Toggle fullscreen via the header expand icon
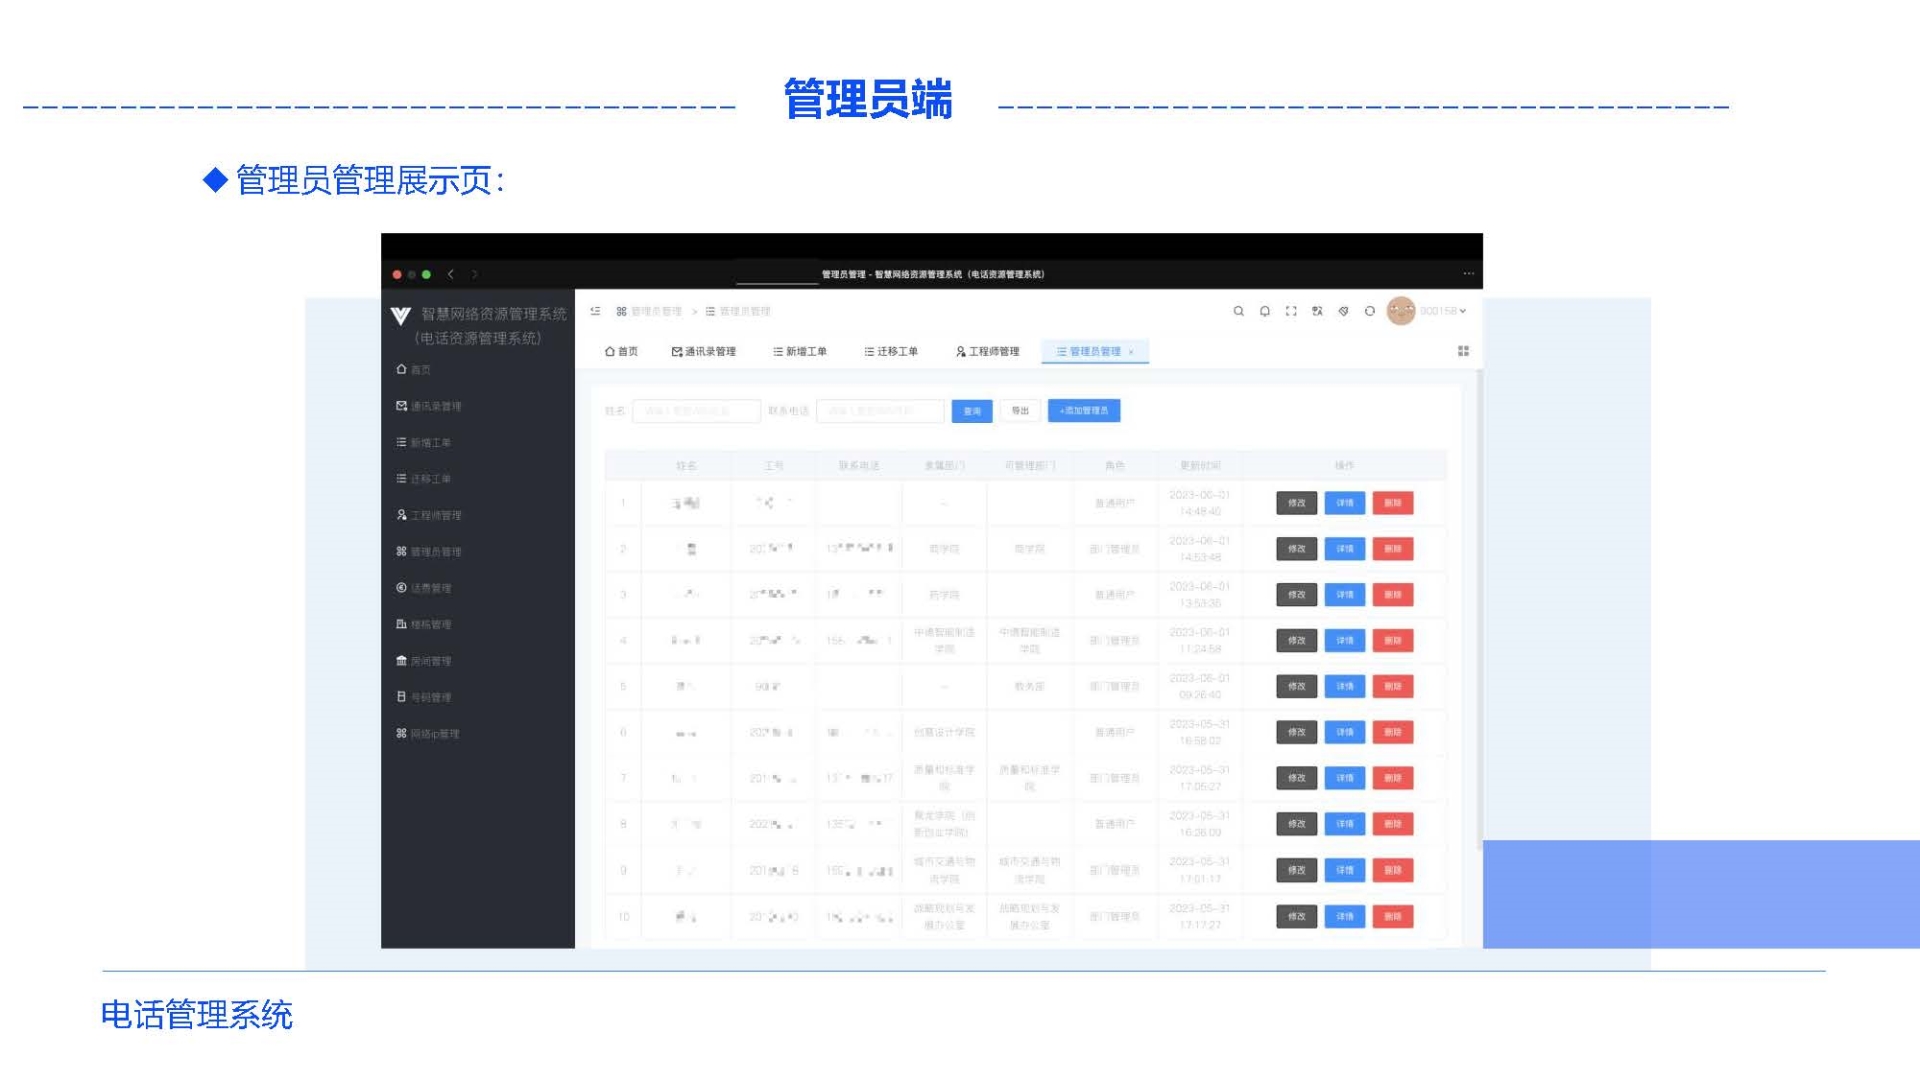Screen dimensions: 1920x1080 pos(1291,311)
